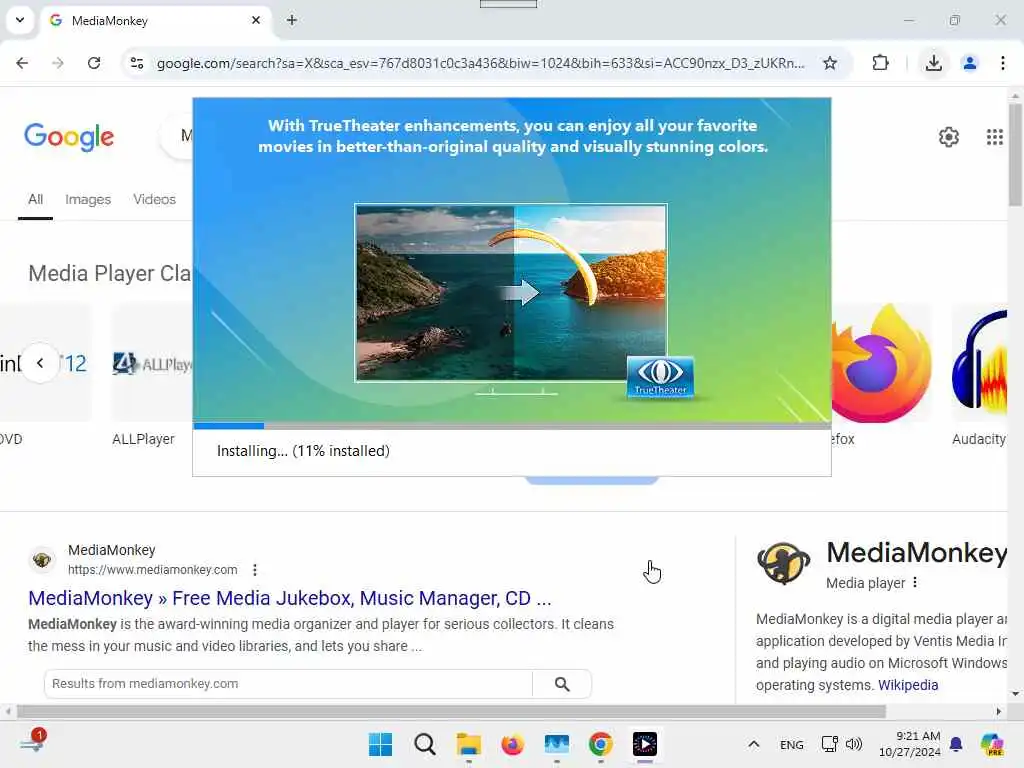The width and height of the screenshot is (1024, 768).
Task: Open the tab search dropdown arrow
Action: [x=20, y=20]
